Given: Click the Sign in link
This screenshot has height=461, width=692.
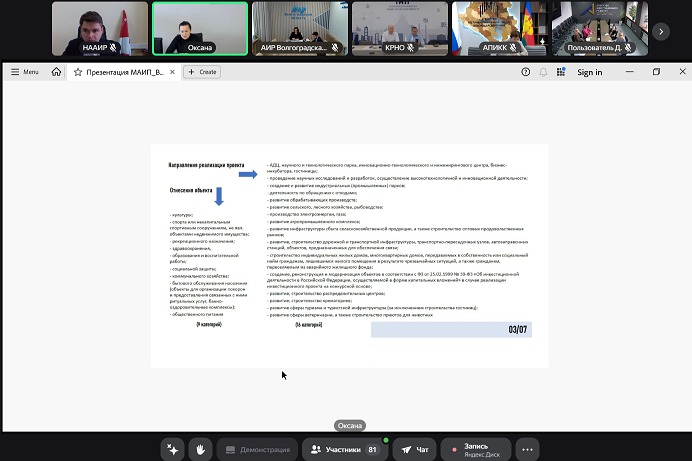Looking at the screenshot, I should pos(589,72).
